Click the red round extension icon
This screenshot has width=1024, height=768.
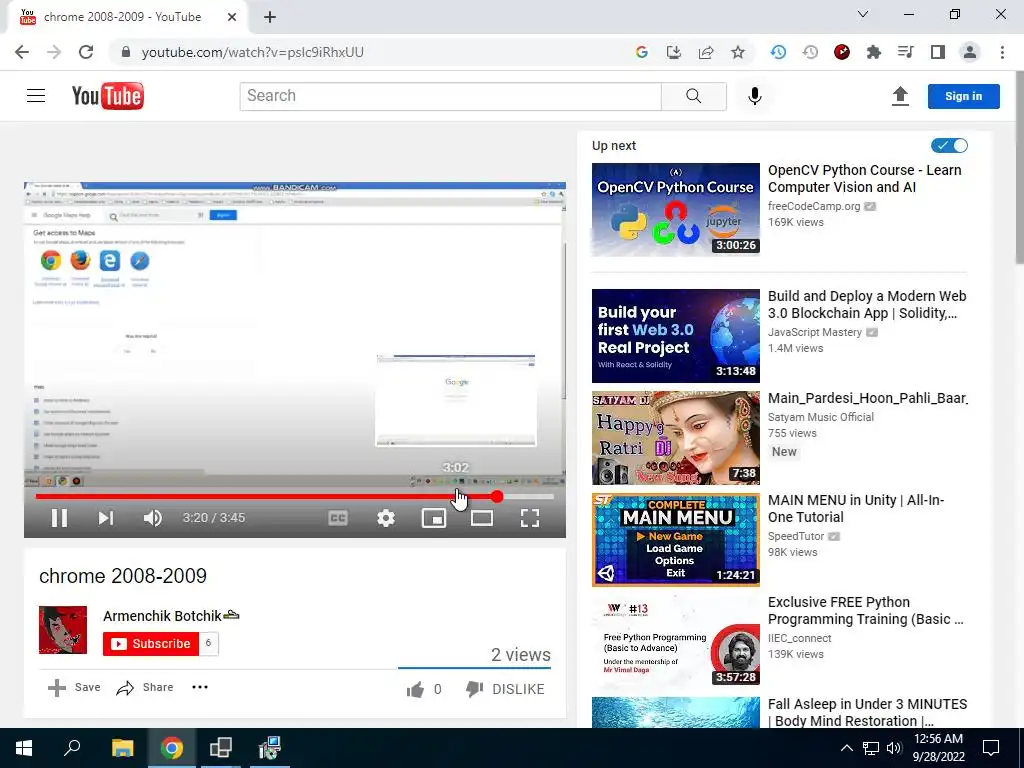842,52
